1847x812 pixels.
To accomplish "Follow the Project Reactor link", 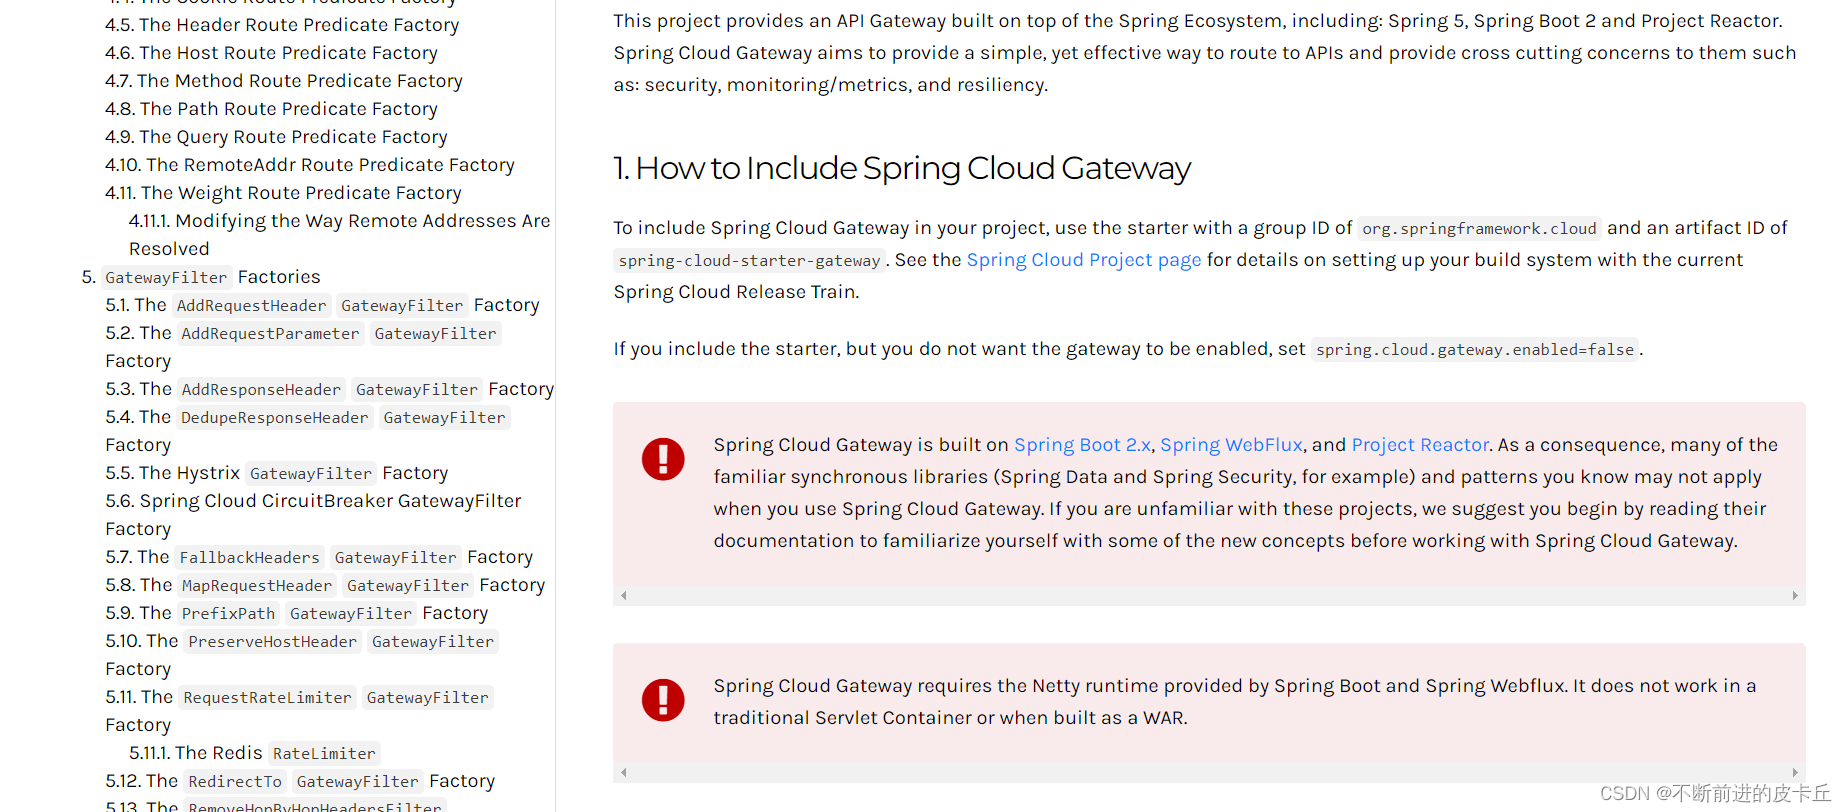I will pyautogui.click(x=1420, y=445).
